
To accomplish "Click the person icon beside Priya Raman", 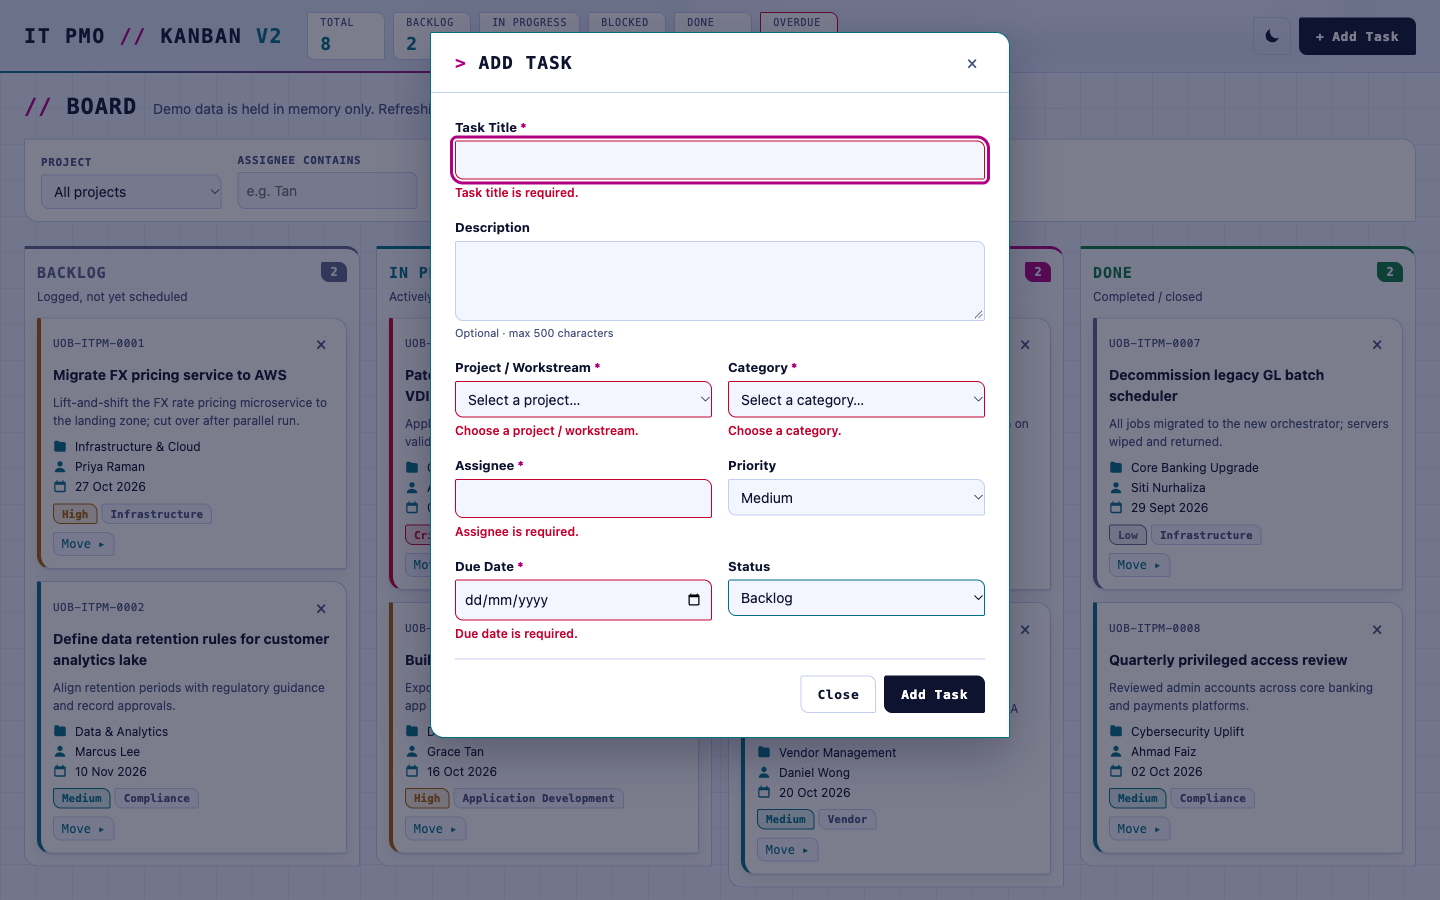I will pos(60,467).
